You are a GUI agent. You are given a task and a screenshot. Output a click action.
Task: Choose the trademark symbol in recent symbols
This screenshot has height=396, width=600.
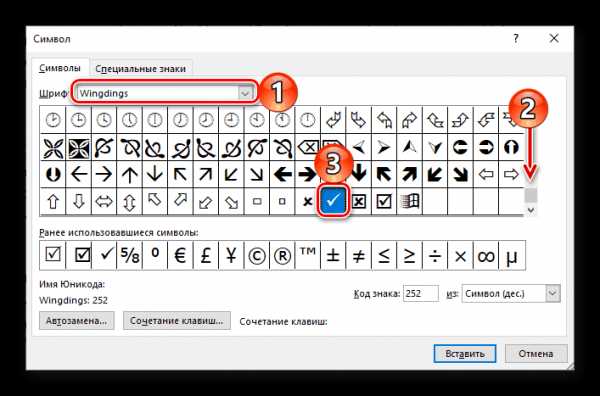[308, 256]
